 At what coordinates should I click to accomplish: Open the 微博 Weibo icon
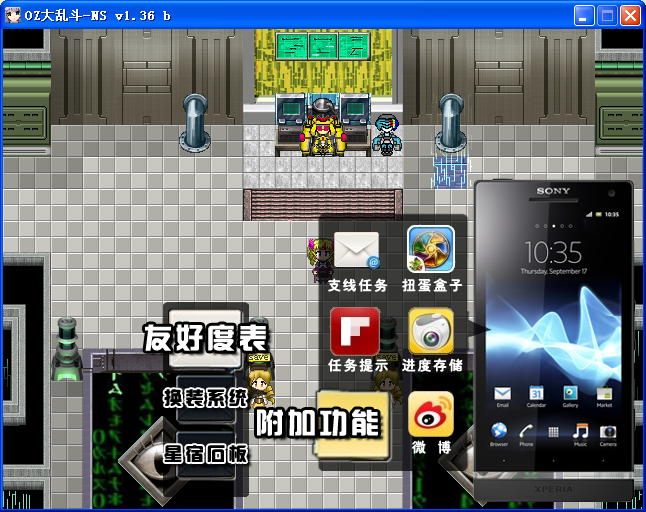pos(431,414)
